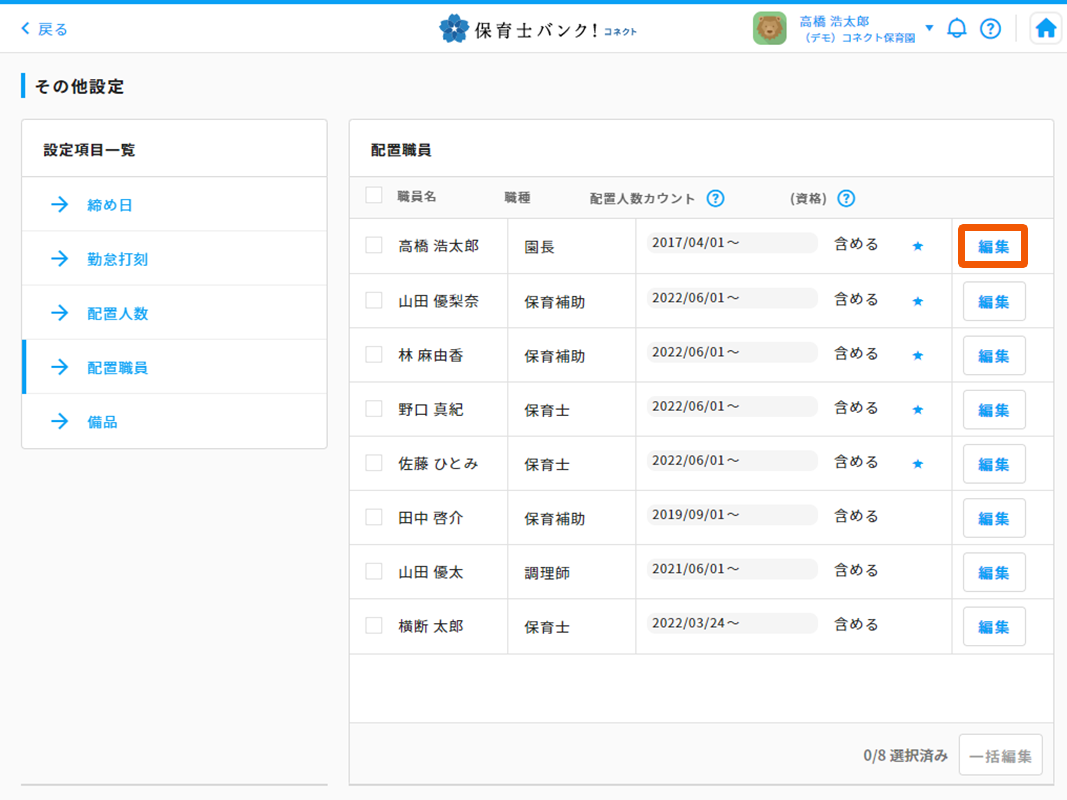Viewport: 1067px width, 800px height.
Task: Open date field 2021/06/01 for 山田 優太
Action: [731, 570]
